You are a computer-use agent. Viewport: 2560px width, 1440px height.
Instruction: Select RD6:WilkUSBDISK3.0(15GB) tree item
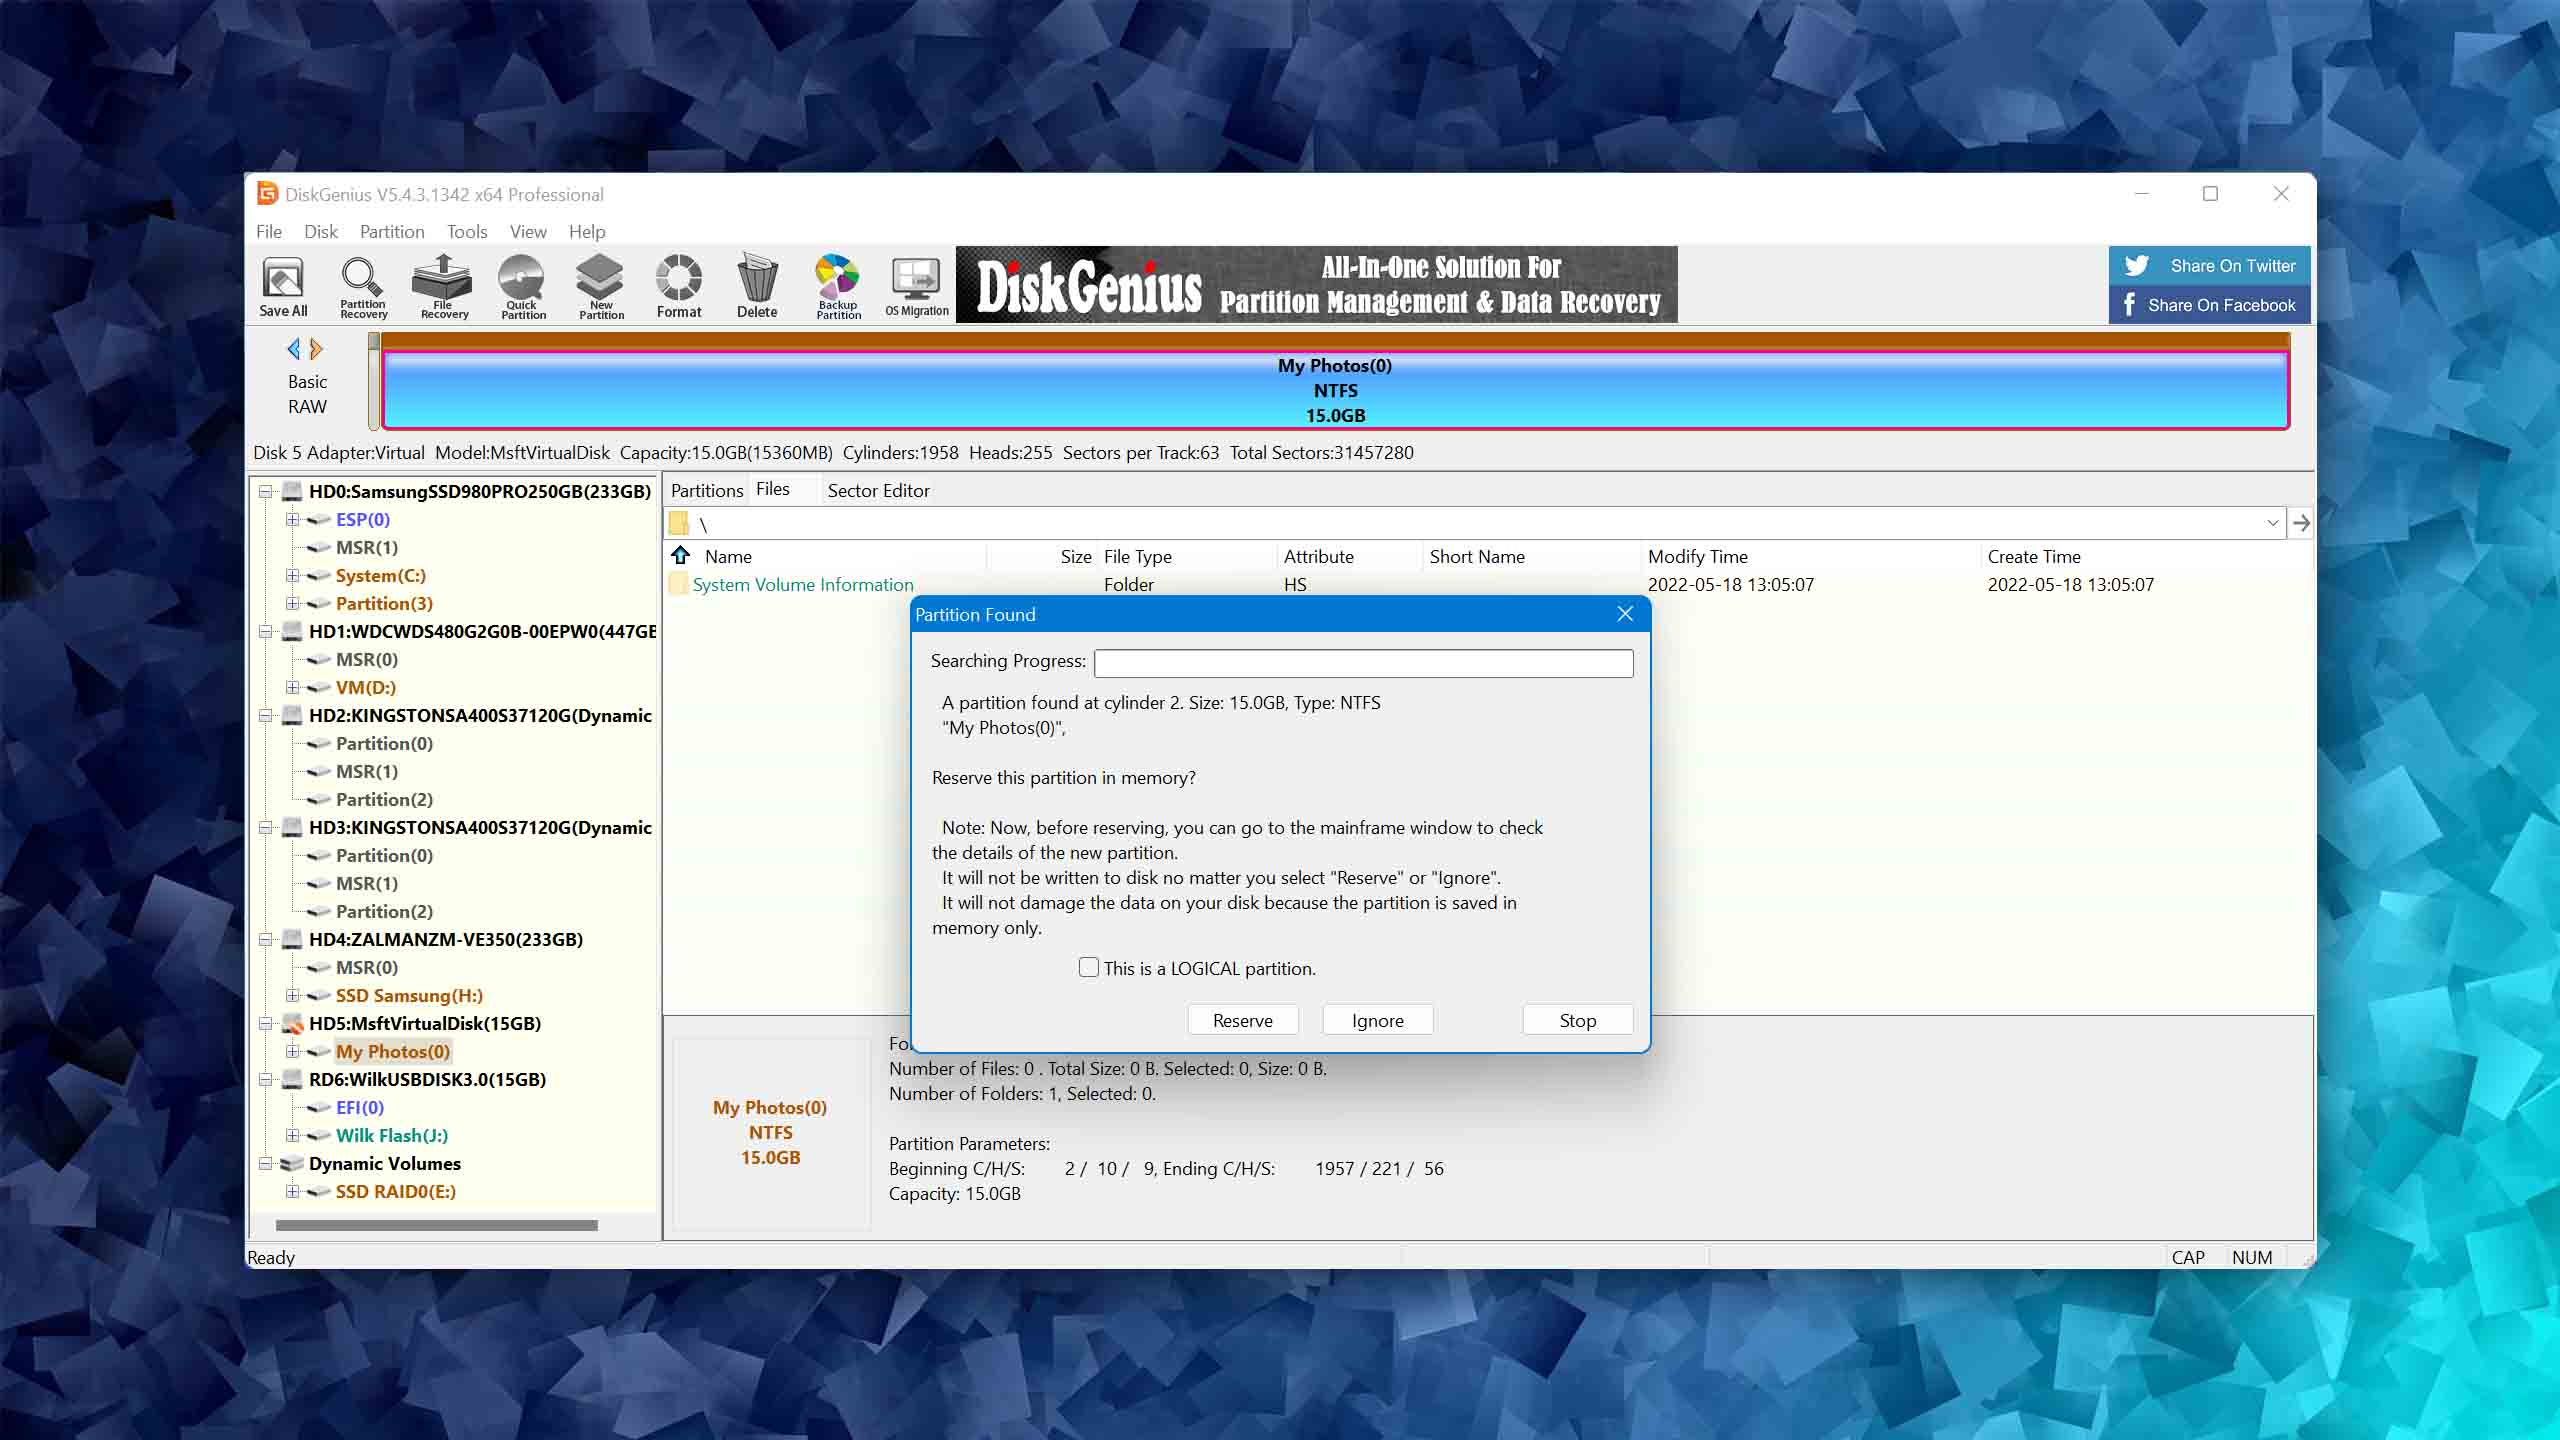pos(427,1080)
